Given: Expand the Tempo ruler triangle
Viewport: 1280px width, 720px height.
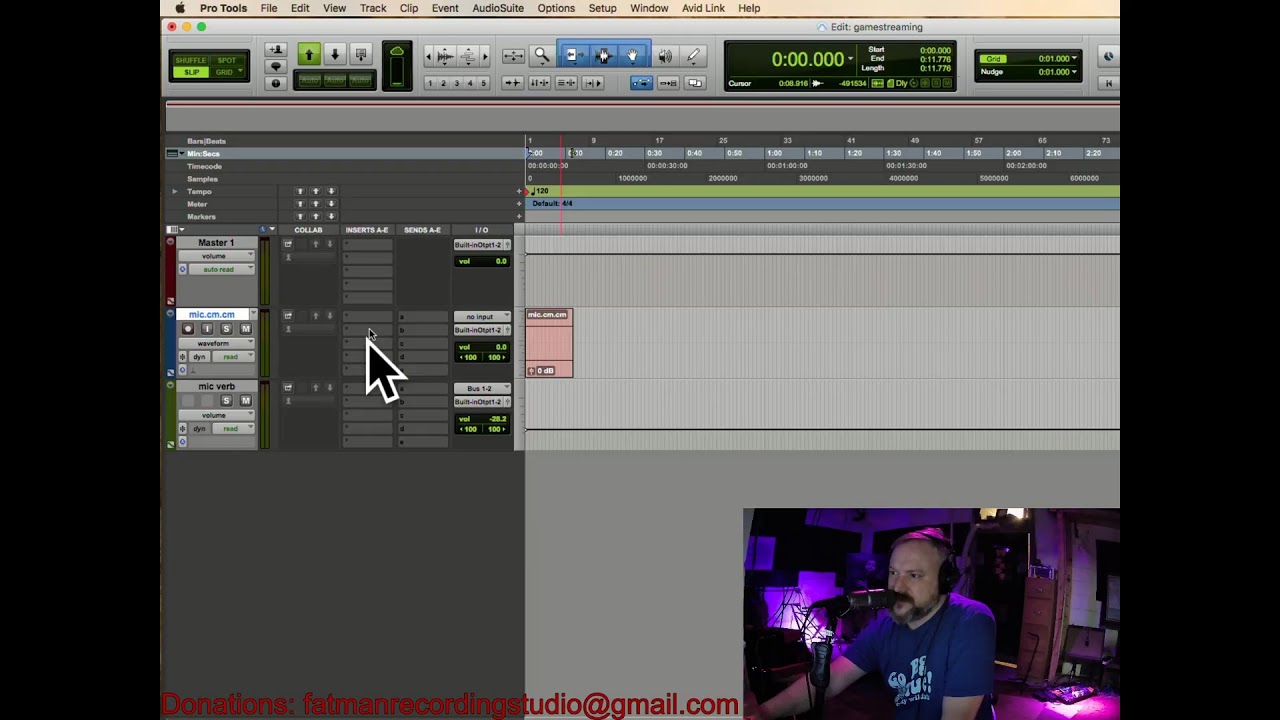Looking at the screenshot, I should tap(175, 191).
